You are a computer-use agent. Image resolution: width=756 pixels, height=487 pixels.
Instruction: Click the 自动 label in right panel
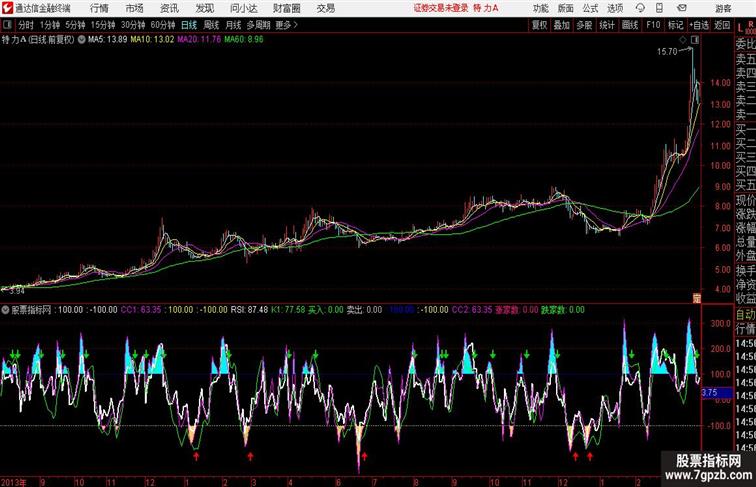click(745, 315)
